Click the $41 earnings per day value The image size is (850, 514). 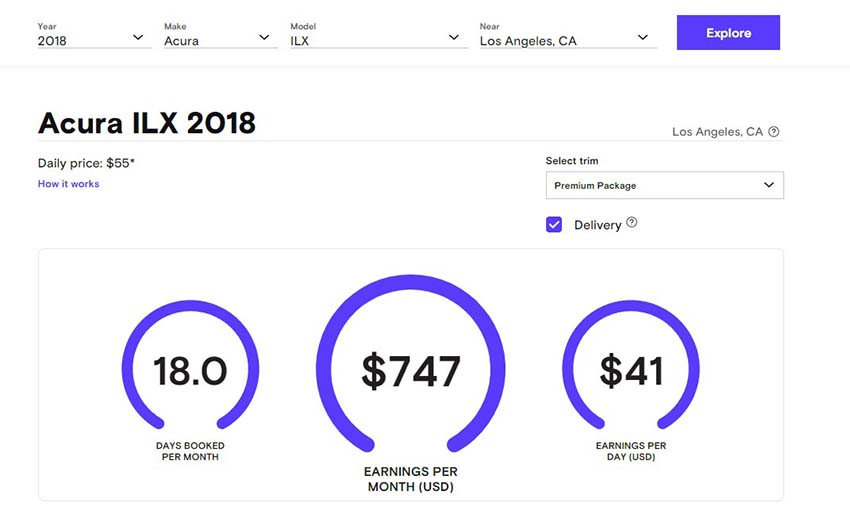[x=631, y=371]
